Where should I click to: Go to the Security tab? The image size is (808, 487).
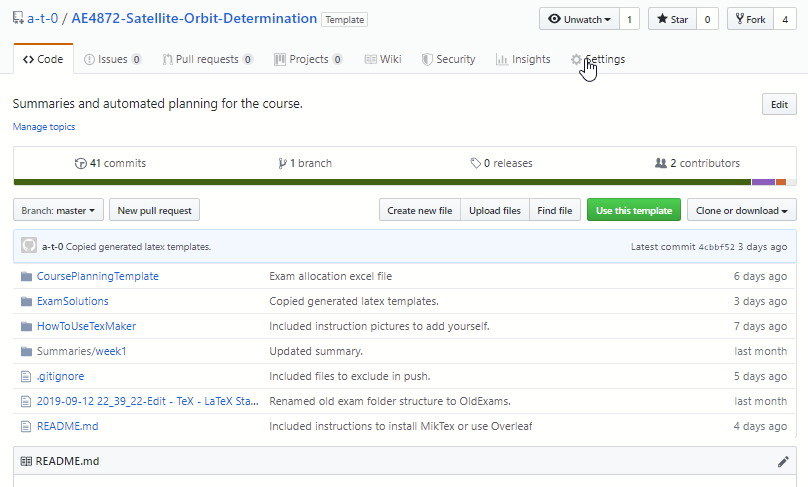(448, 60)
